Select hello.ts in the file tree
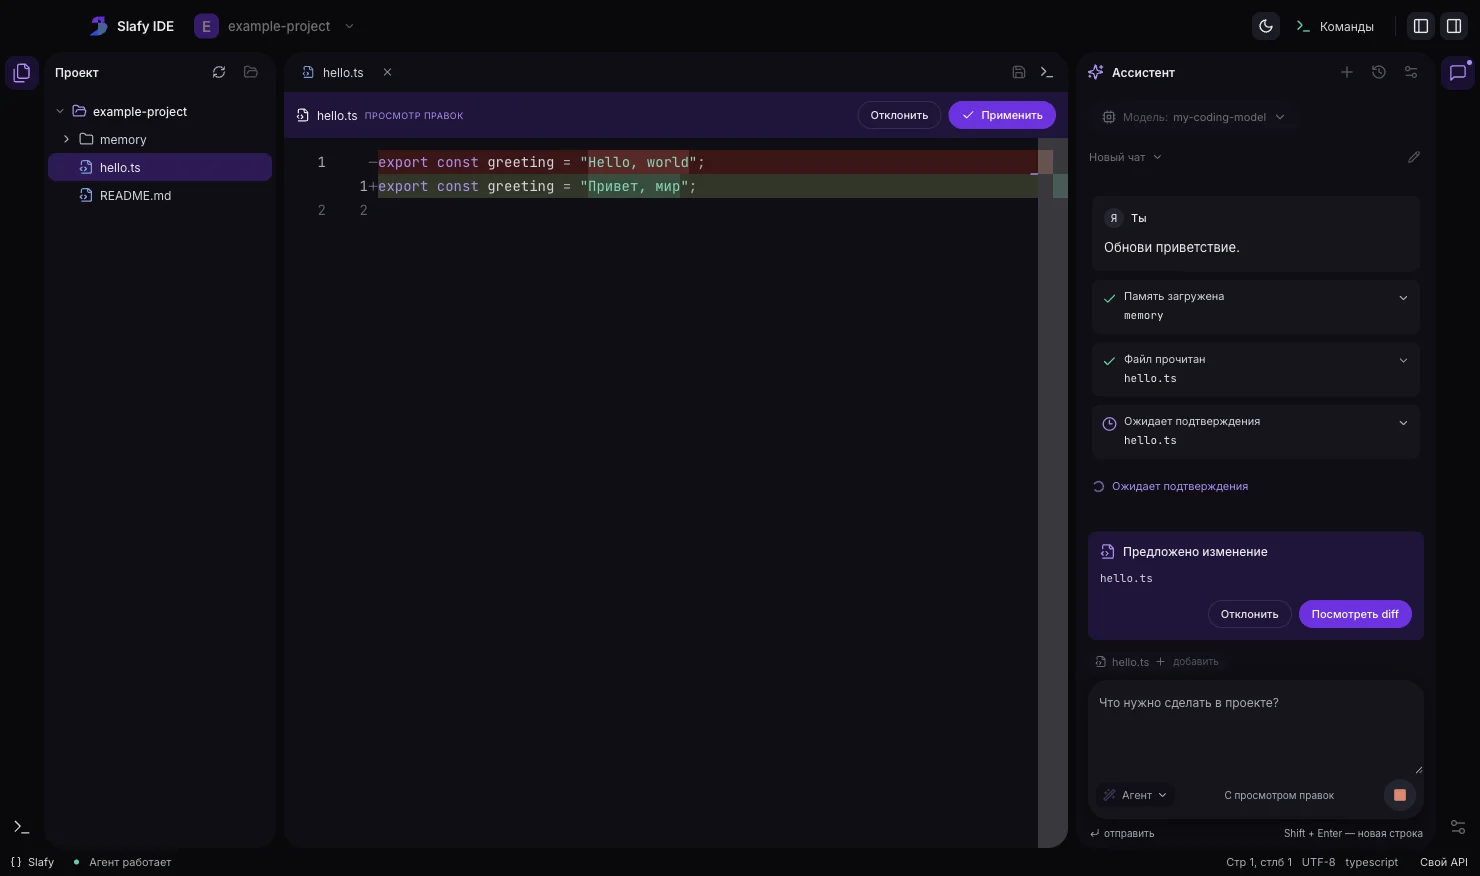Screen dimensions: 1480x876 160,167
